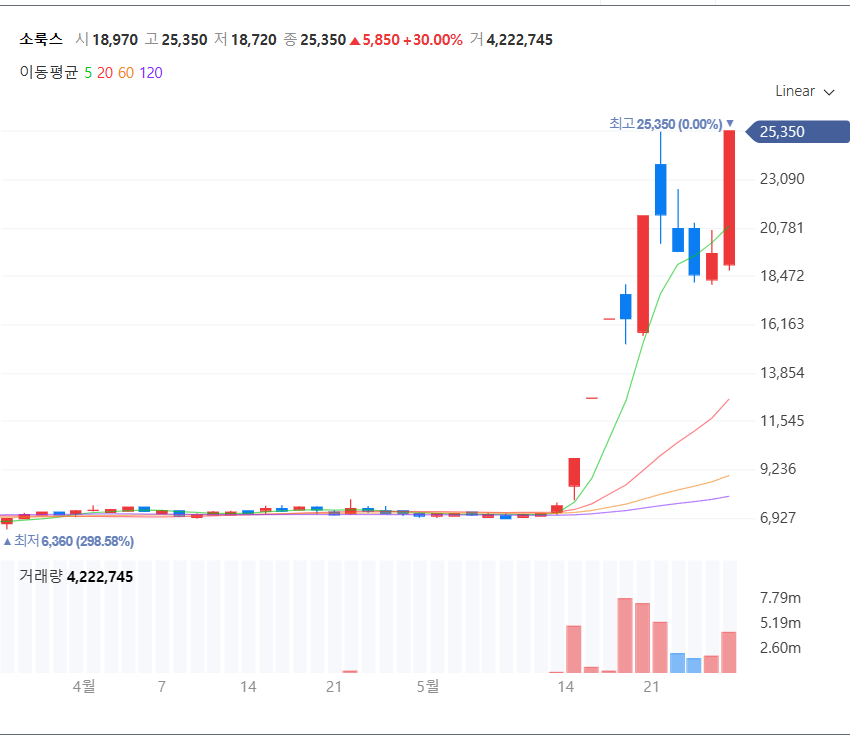Click the 거래량 4,222,745 label in volume panel
Viewport: 851px width, 742px height.
pos(76,576)
